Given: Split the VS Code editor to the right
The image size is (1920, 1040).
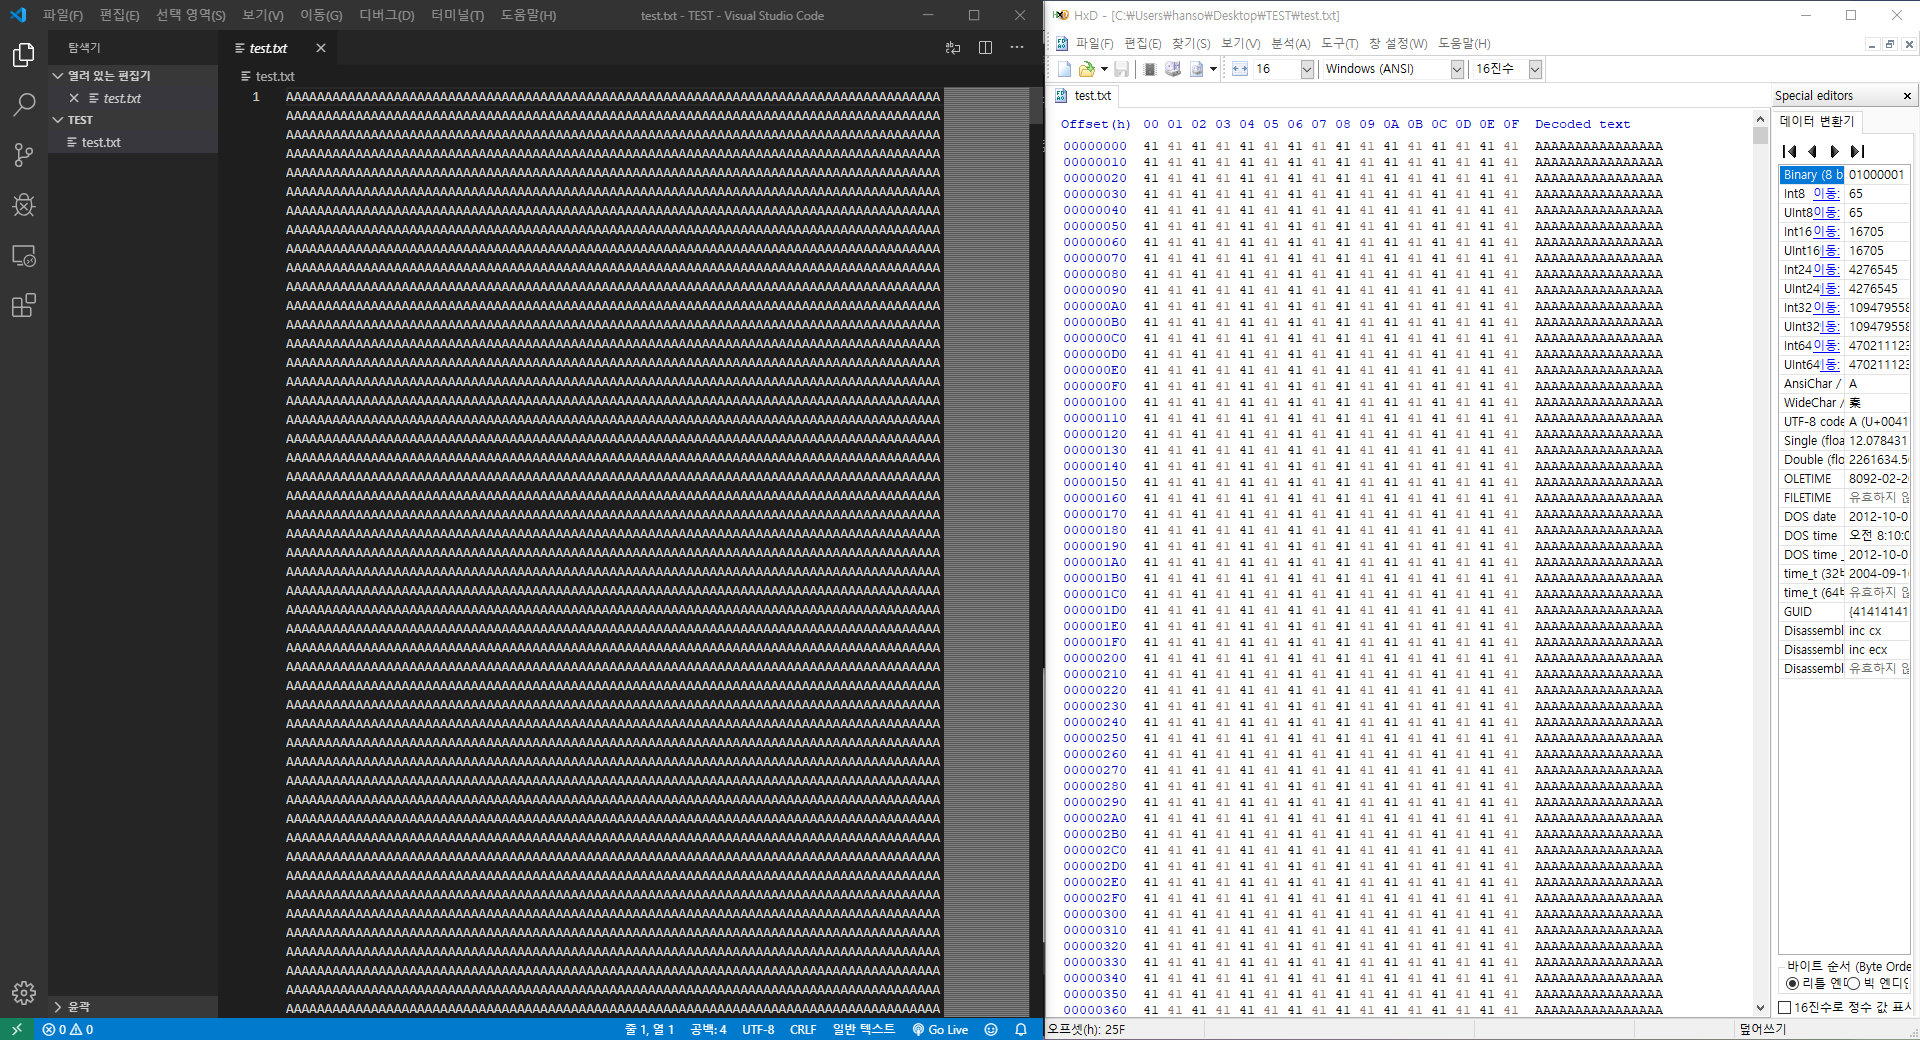Looking at the screenshot, I should pyautogui.click(x=985, y=48).
